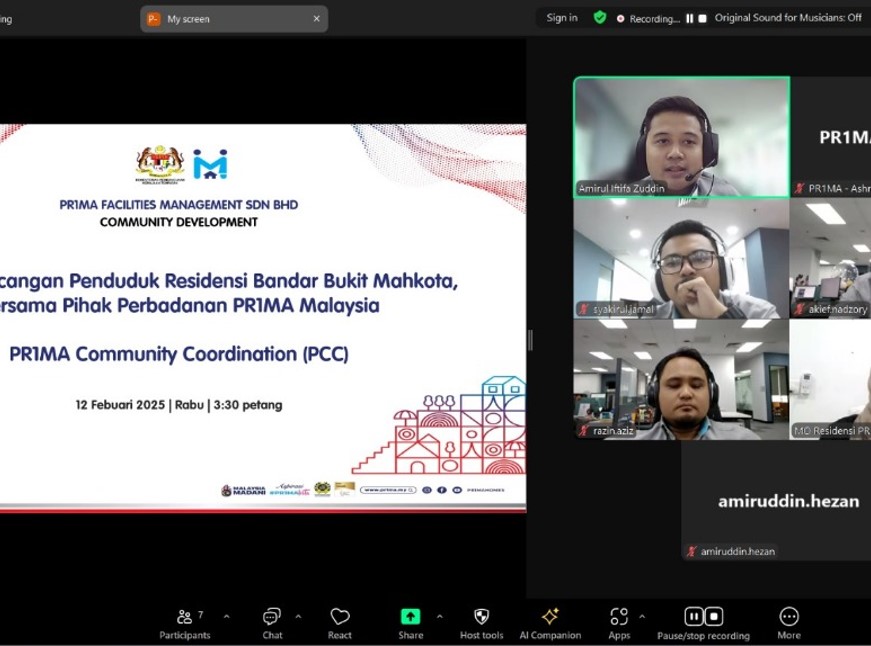Screen dimensions: 871x646
Task: Click the www.prima.my link on slide
Action: 388,490
